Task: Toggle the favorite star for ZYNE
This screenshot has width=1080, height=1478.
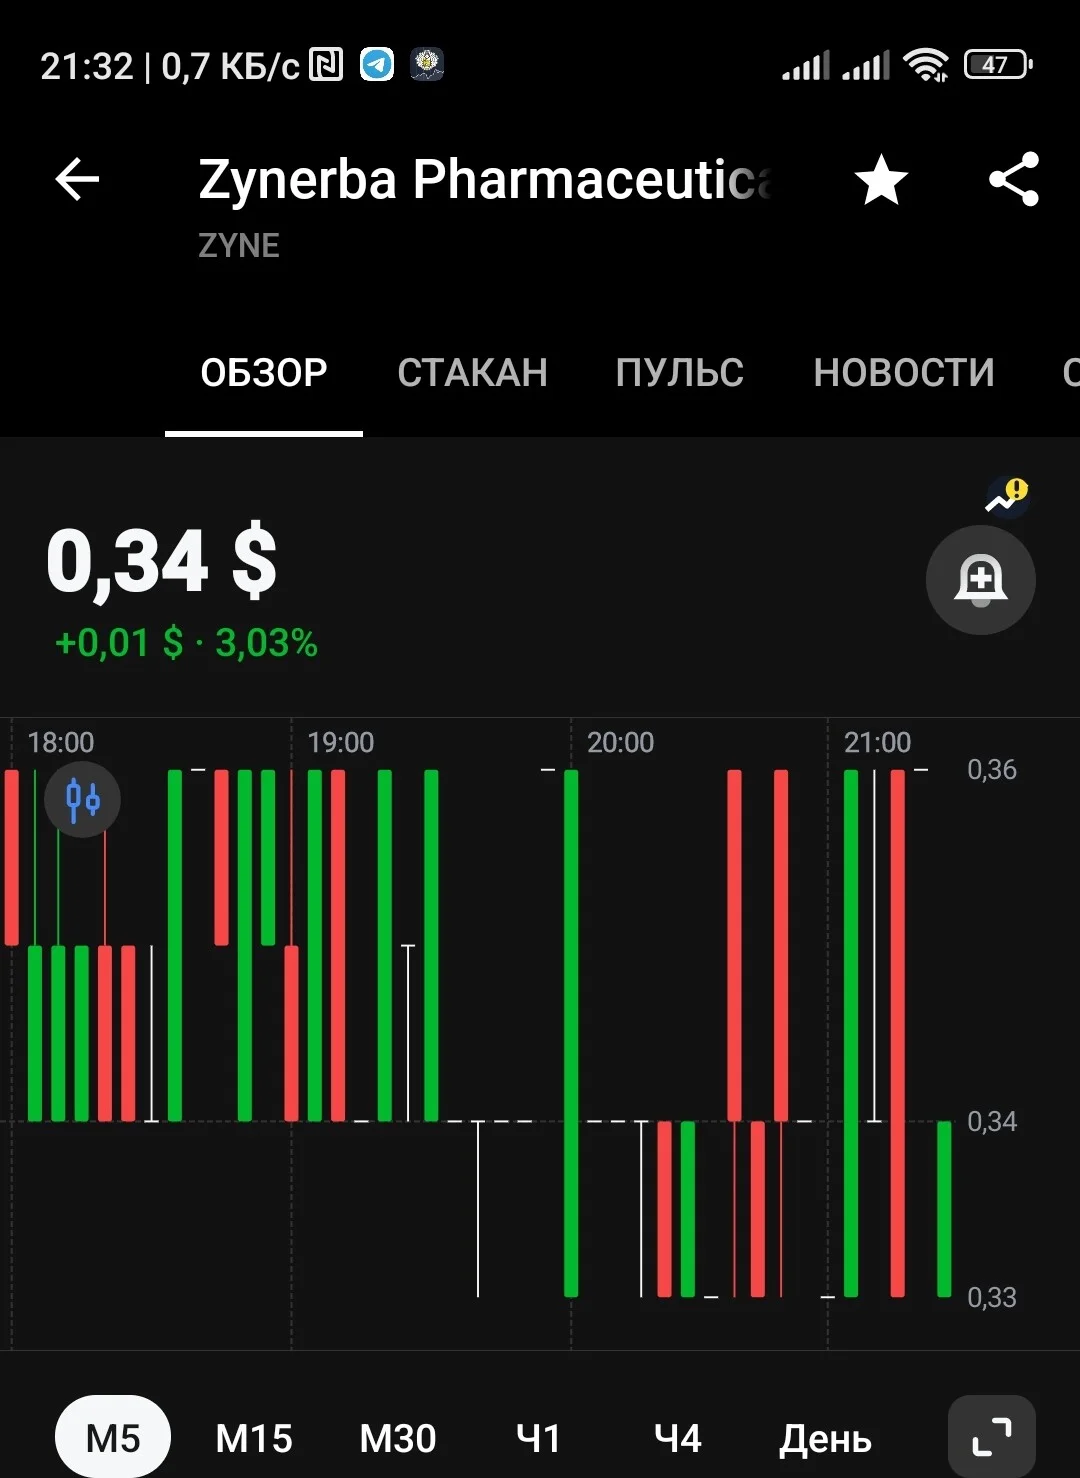Action: (881, 180)
